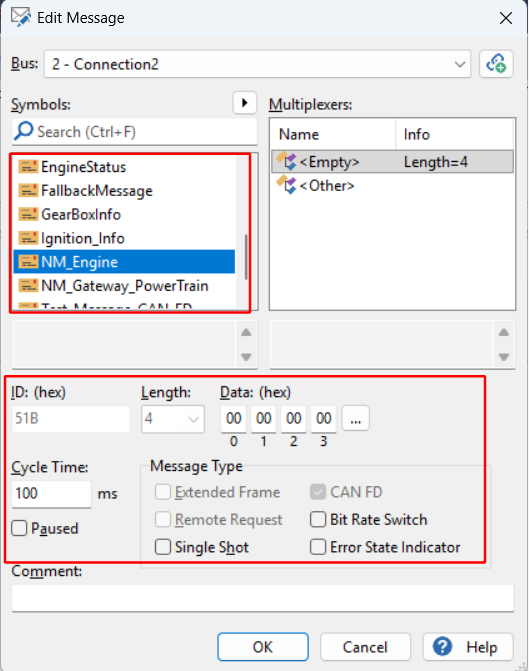The image size is (529, 671).
Task: Open the Bus connection dropdown
Action: point(257,64)
